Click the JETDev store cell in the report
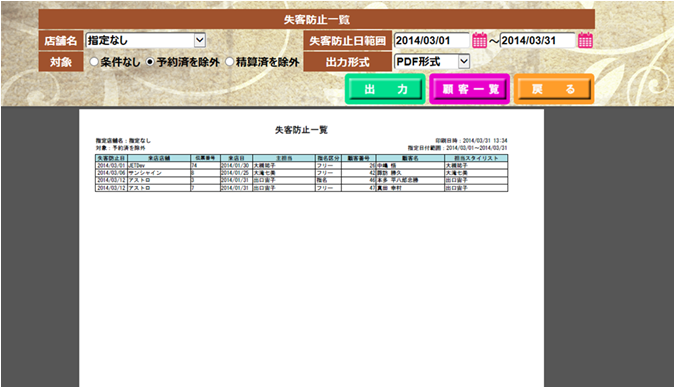Image resolution: width=675 pixels, height=388 pixels. click(159, 165)
